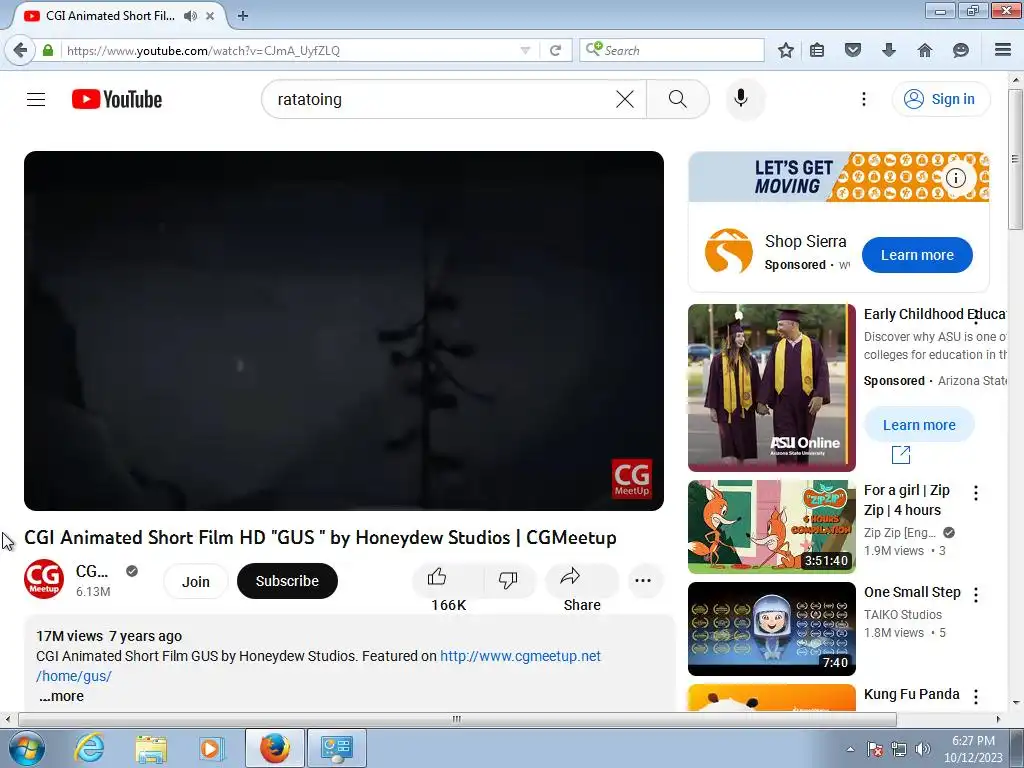The height and width of the screenshot is (768, 1024).
Task: Open Firefox downloads arrow
Action: pos(889,50)
